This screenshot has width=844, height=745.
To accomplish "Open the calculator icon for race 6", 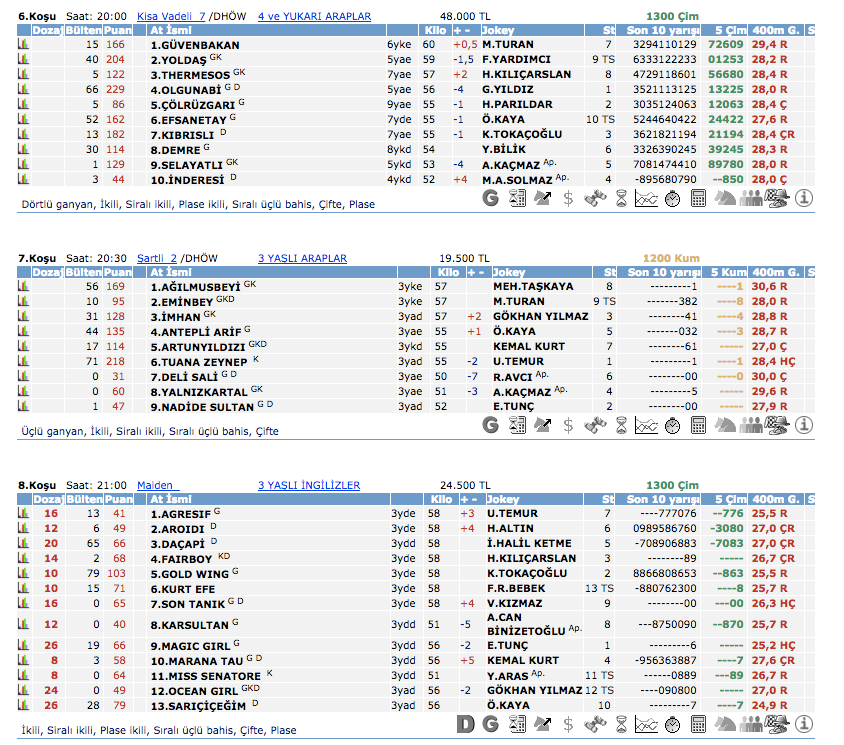I will tap(698, 198).
